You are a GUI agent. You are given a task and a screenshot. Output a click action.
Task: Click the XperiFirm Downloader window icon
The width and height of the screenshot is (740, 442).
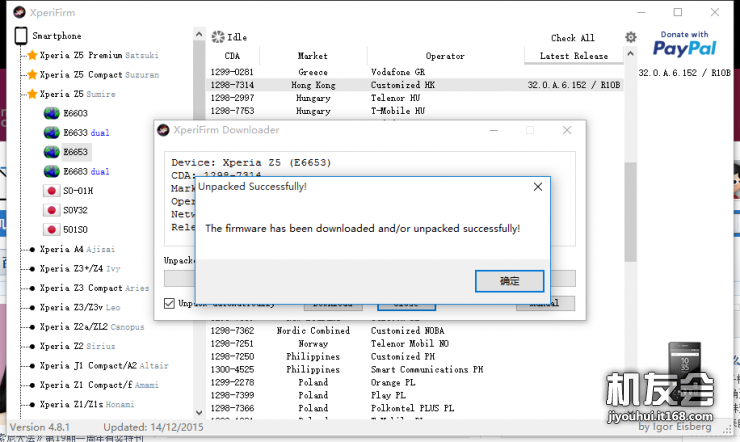click(163, 130)
